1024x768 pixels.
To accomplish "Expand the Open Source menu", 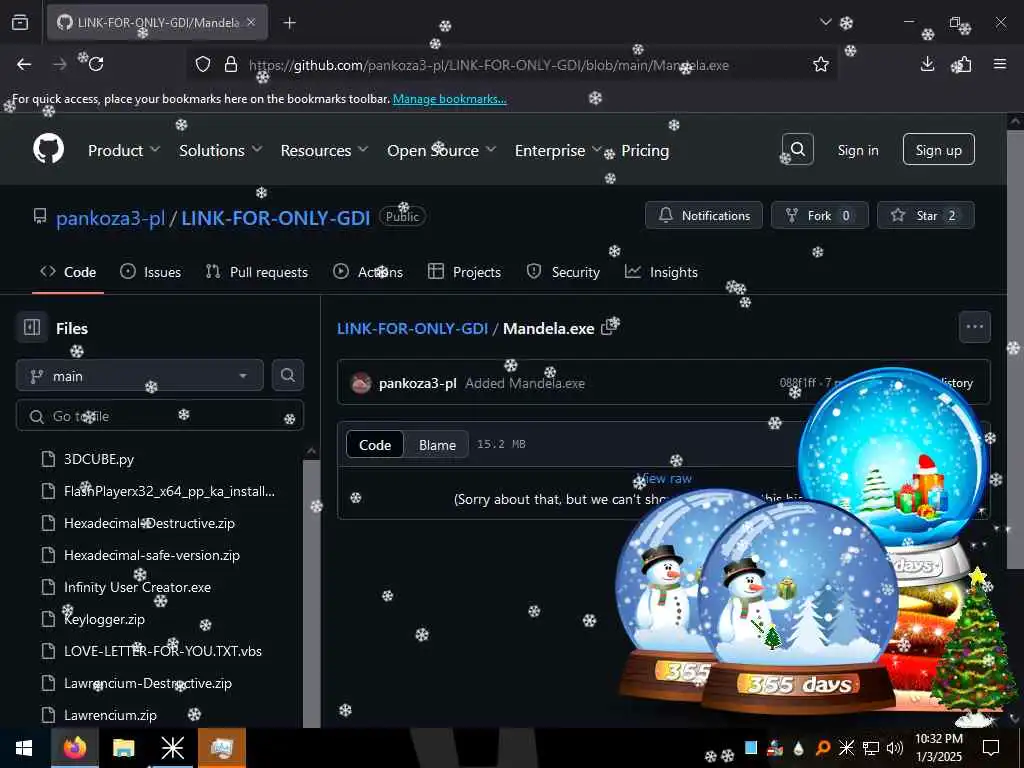I will point(441,150).
